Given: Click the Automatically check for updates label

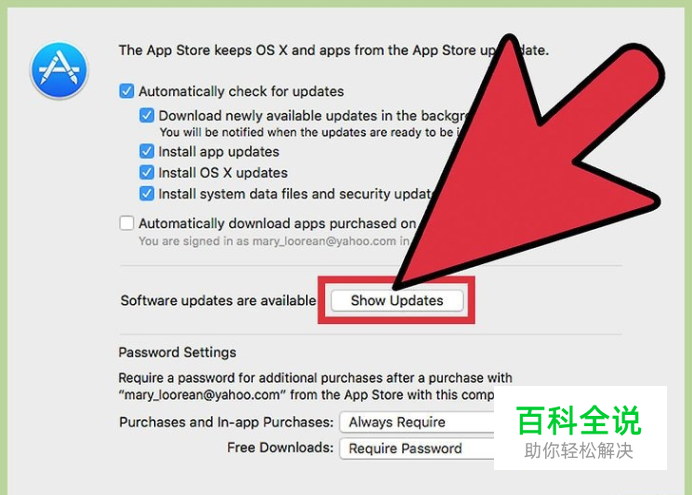Looking at the screenshot, I should pyautogui.click(x=241, y=91).
